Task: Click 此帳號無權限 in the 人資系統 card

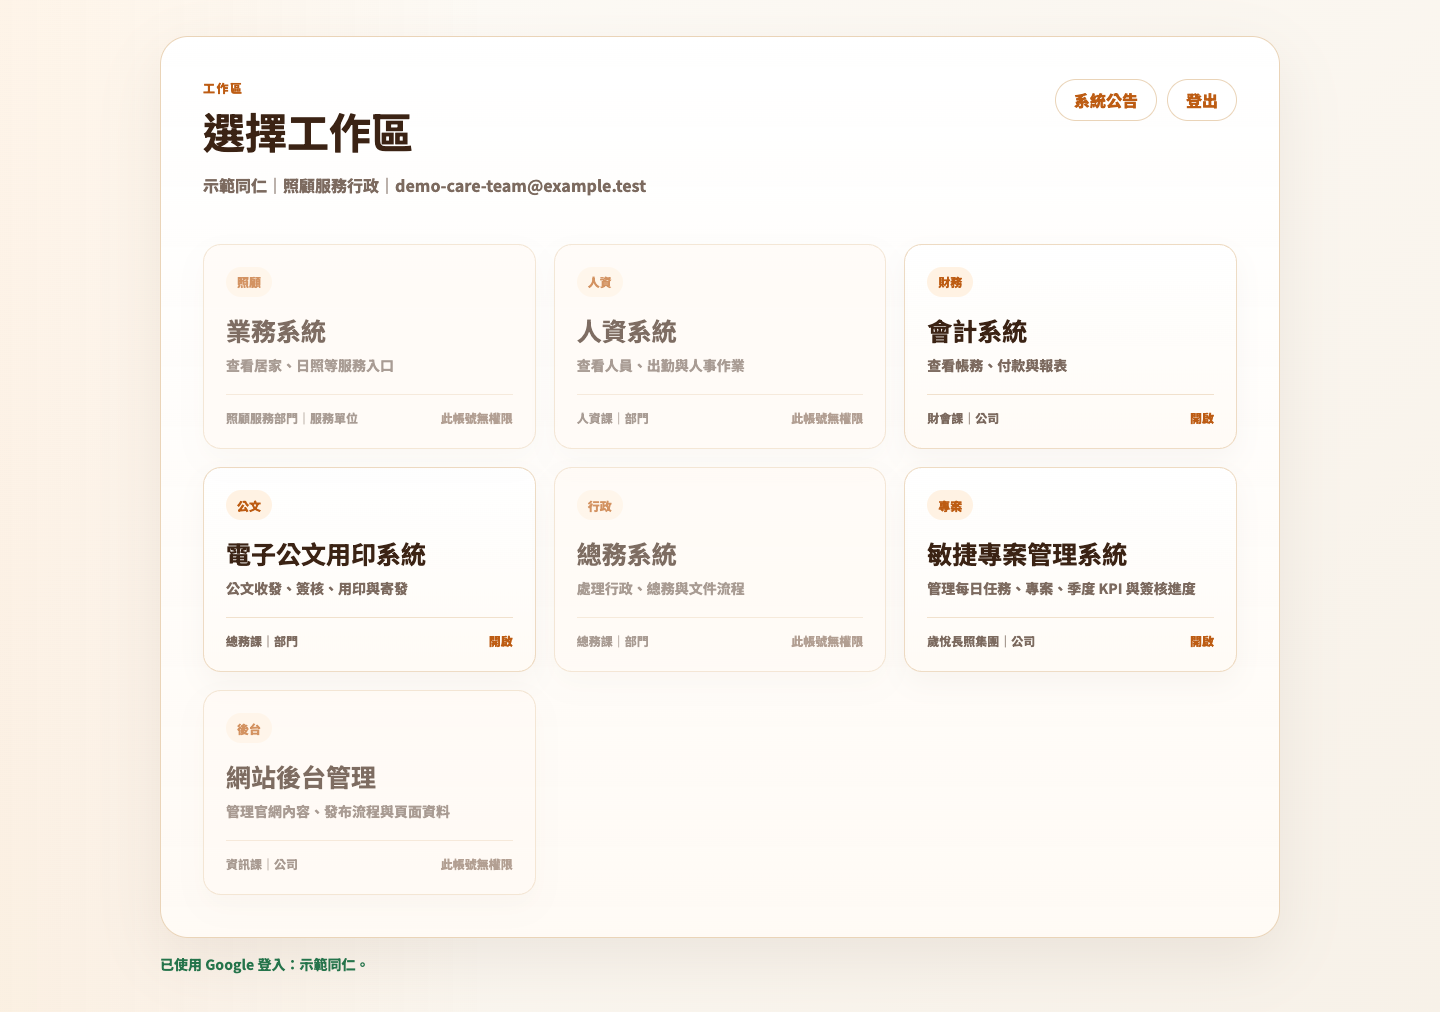Action: point(827,419)
